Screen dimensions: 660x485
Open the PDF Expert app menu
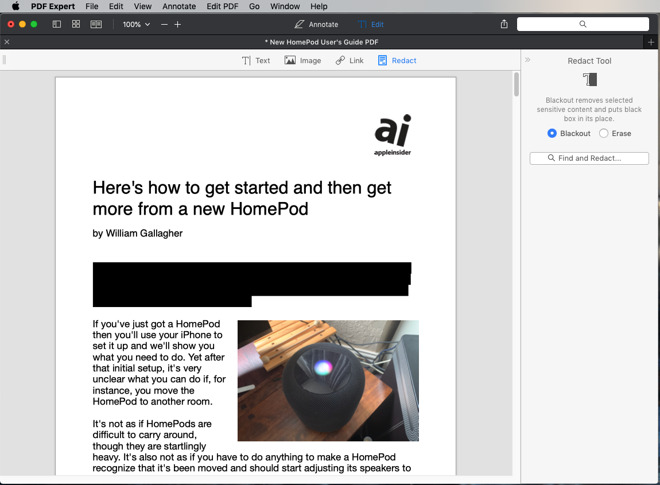[53, 6]
